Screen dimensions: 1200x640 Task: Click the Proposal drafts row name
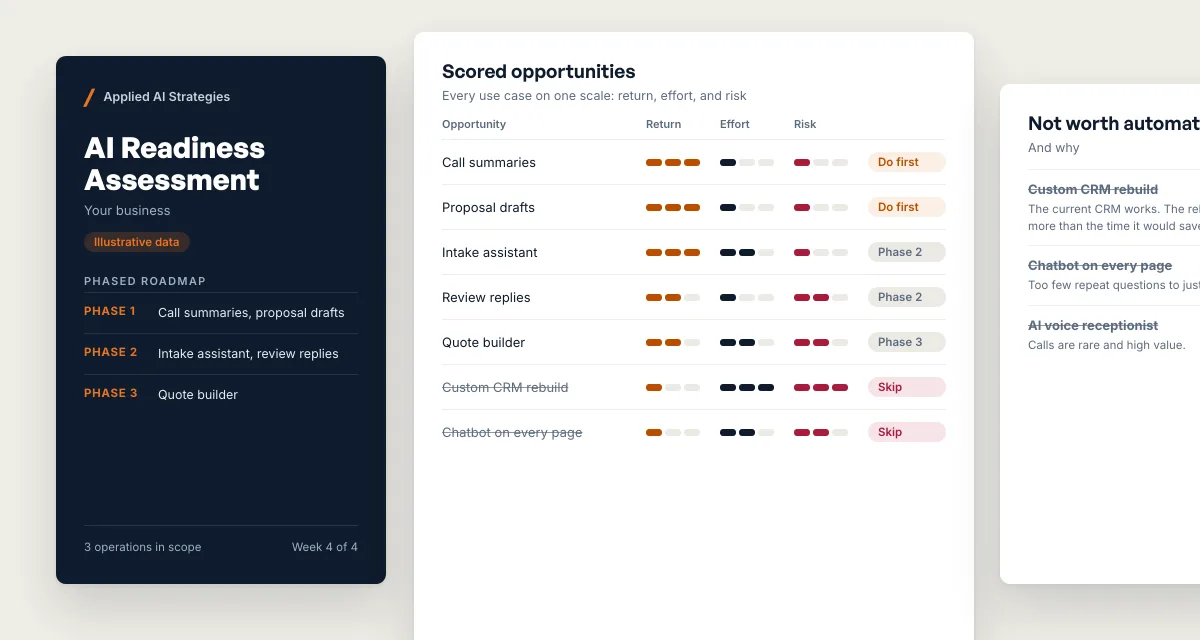pyautogui.click(x=488, y=208)
